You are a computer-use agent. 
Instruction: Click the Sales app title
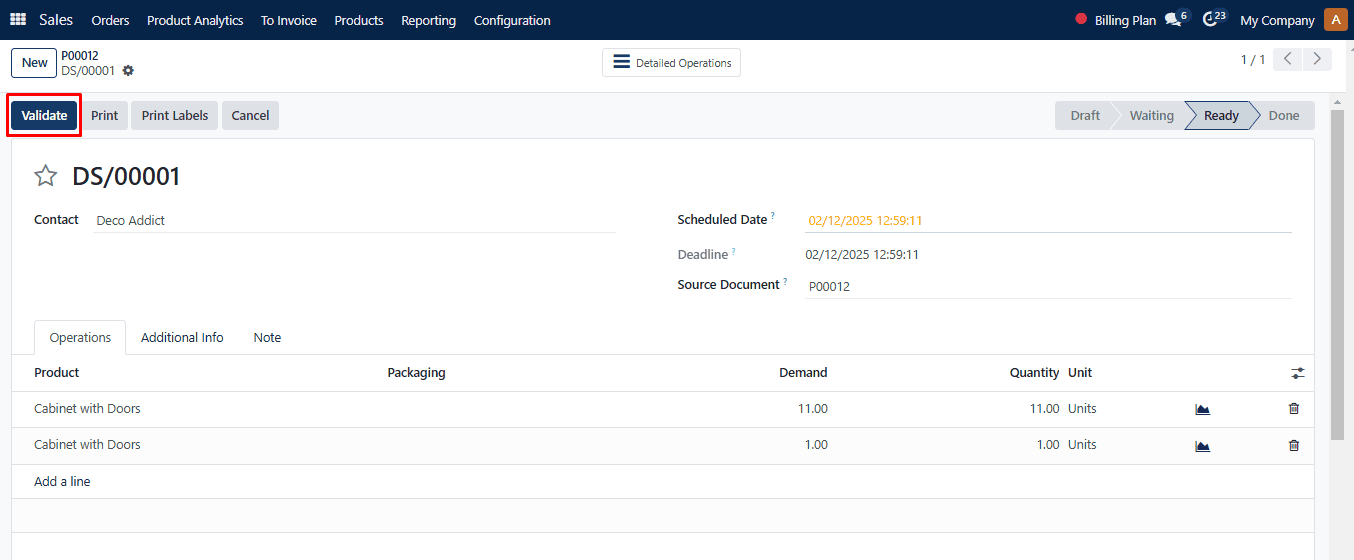pyautogui.click(x=56, y=19)
